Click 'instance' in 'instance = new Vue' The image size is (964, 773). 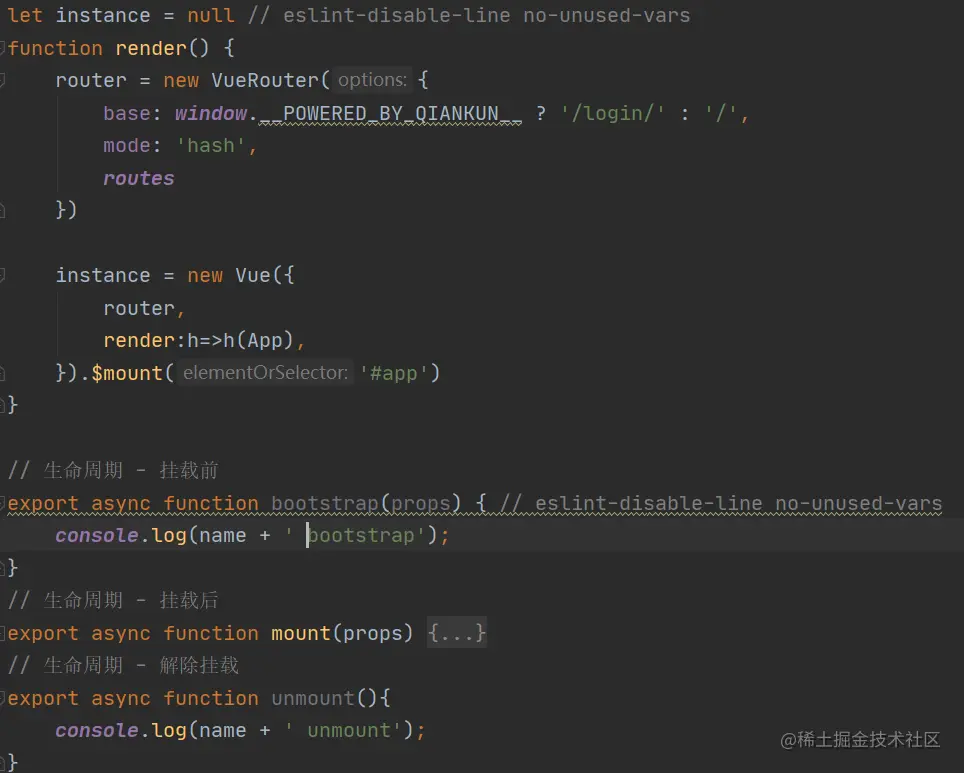click(x=103, y=276)
